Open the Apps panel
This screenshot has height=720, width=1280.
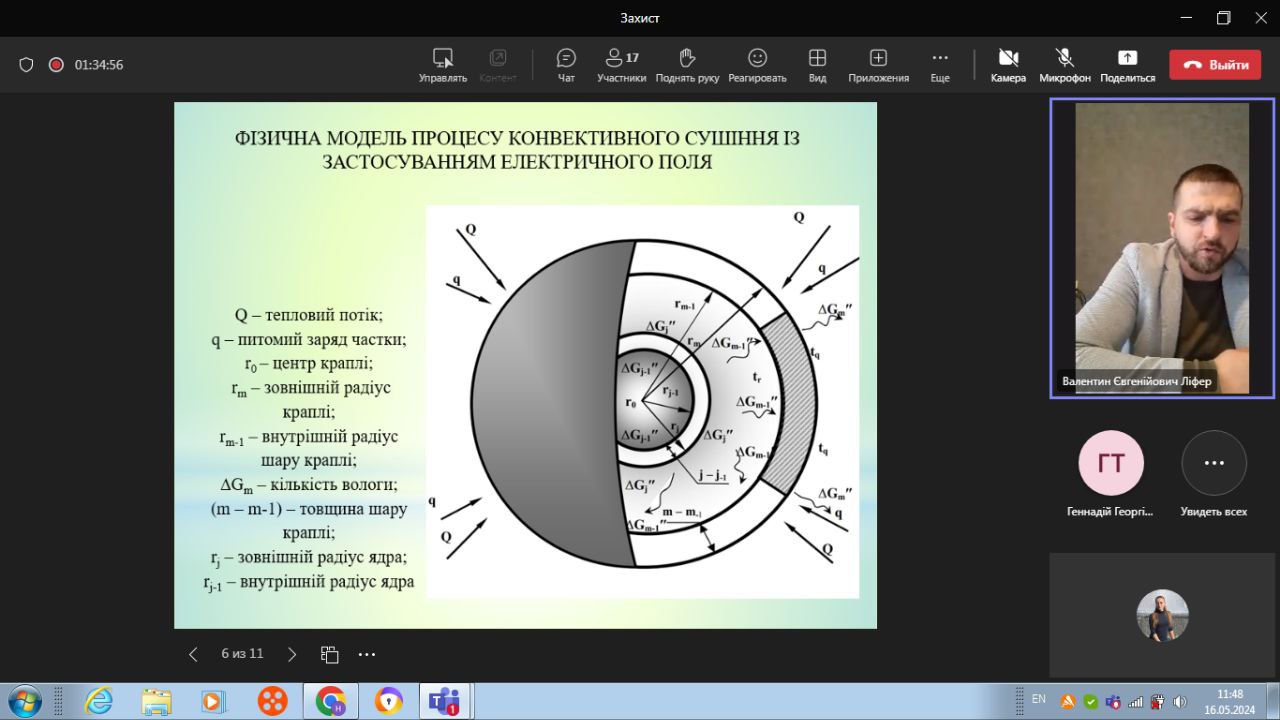pos(878,65)
